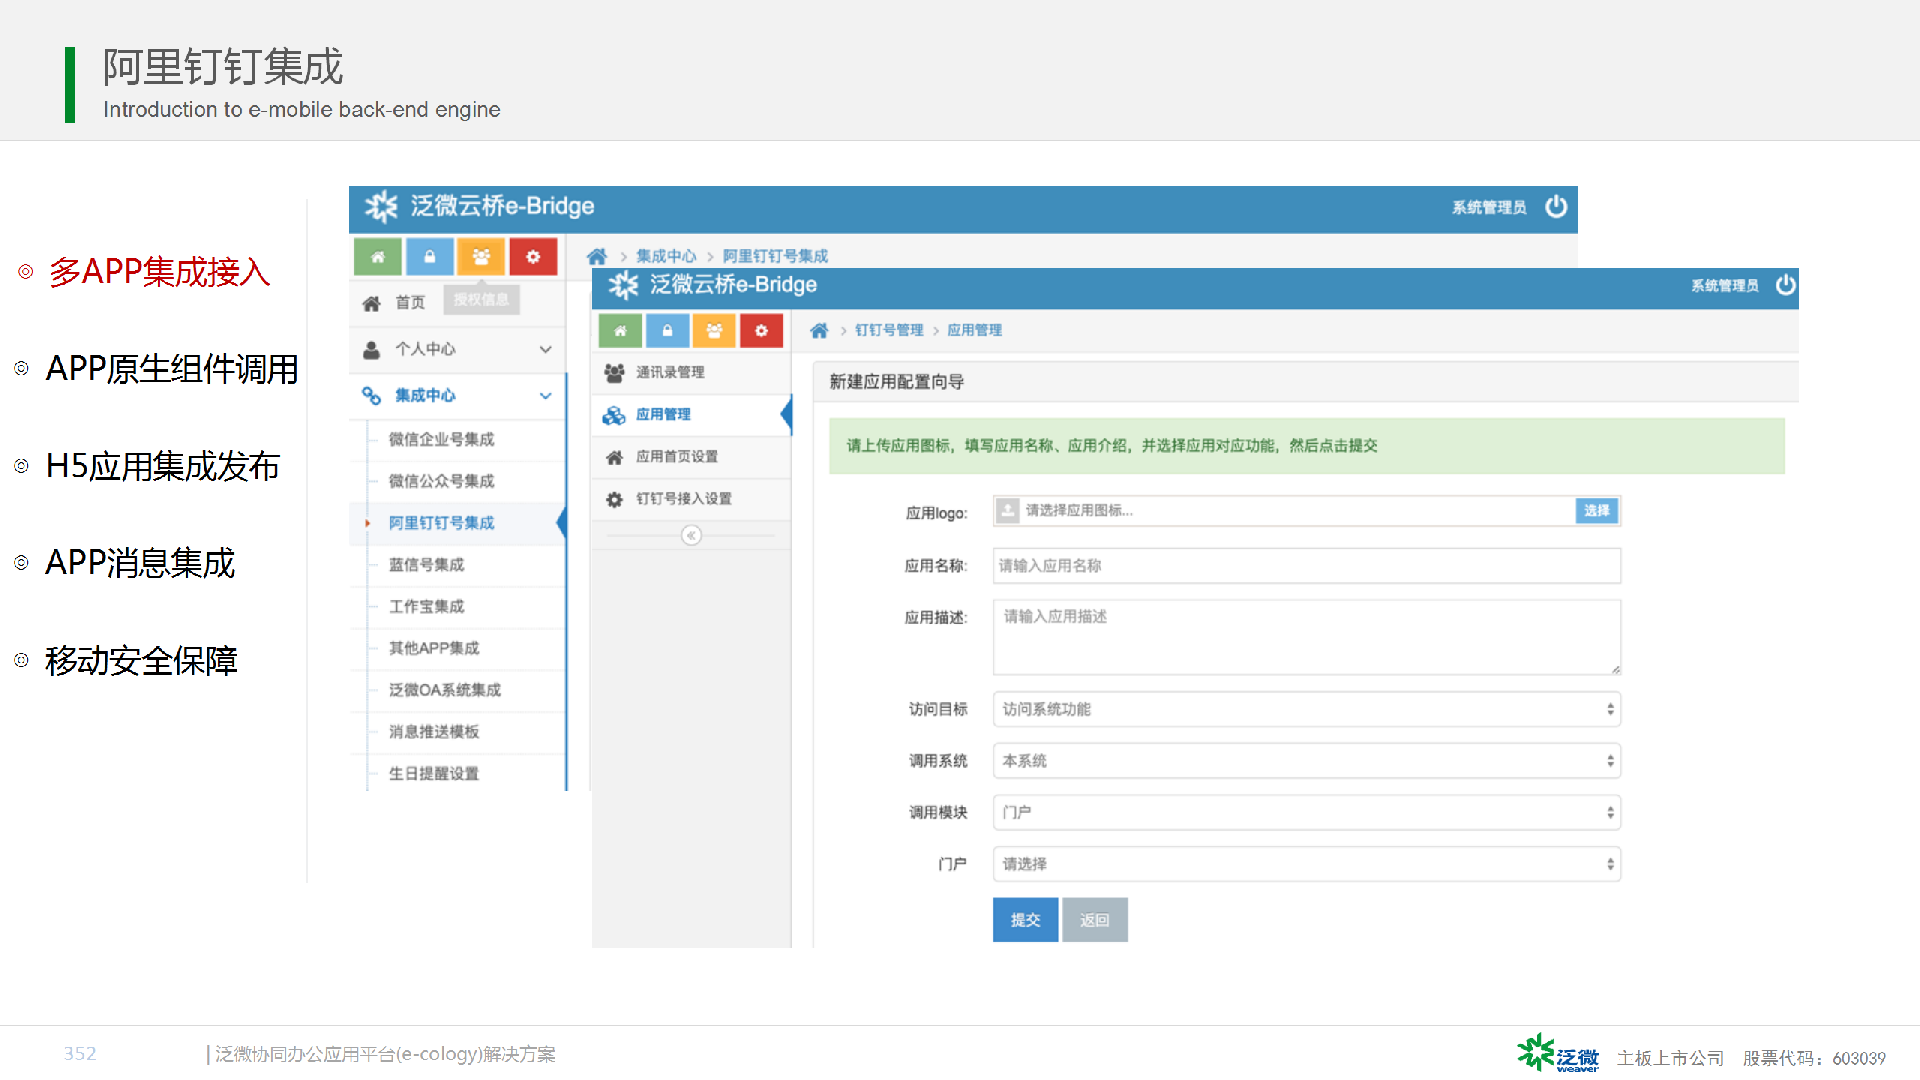Click 新建应用配置向导 heading
The image size is (1920, 1080).
coord(896,382)
